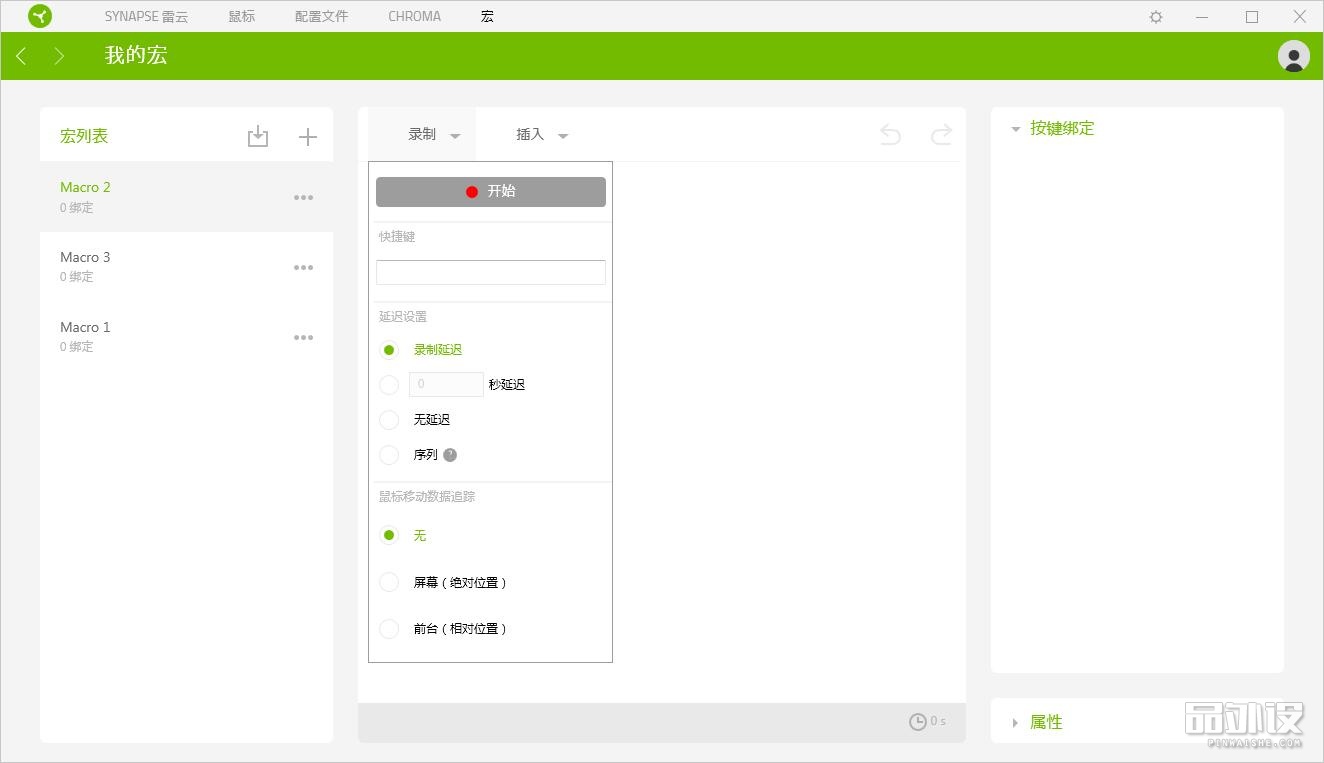Choose the 序列 radio option
The height and width of the screenshot is (763, 1324).
[389, 455]
